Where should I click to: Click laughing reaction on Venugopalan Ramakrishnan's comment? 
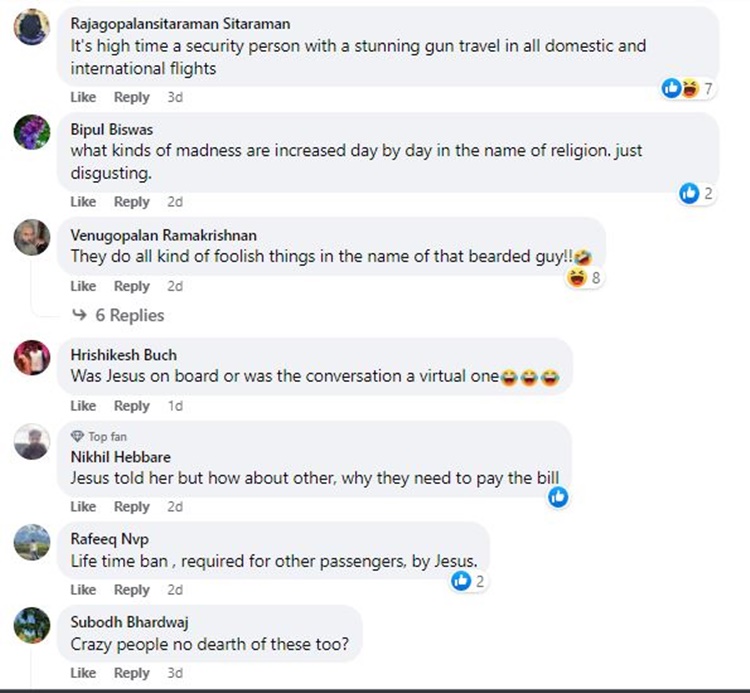point(577,278)
